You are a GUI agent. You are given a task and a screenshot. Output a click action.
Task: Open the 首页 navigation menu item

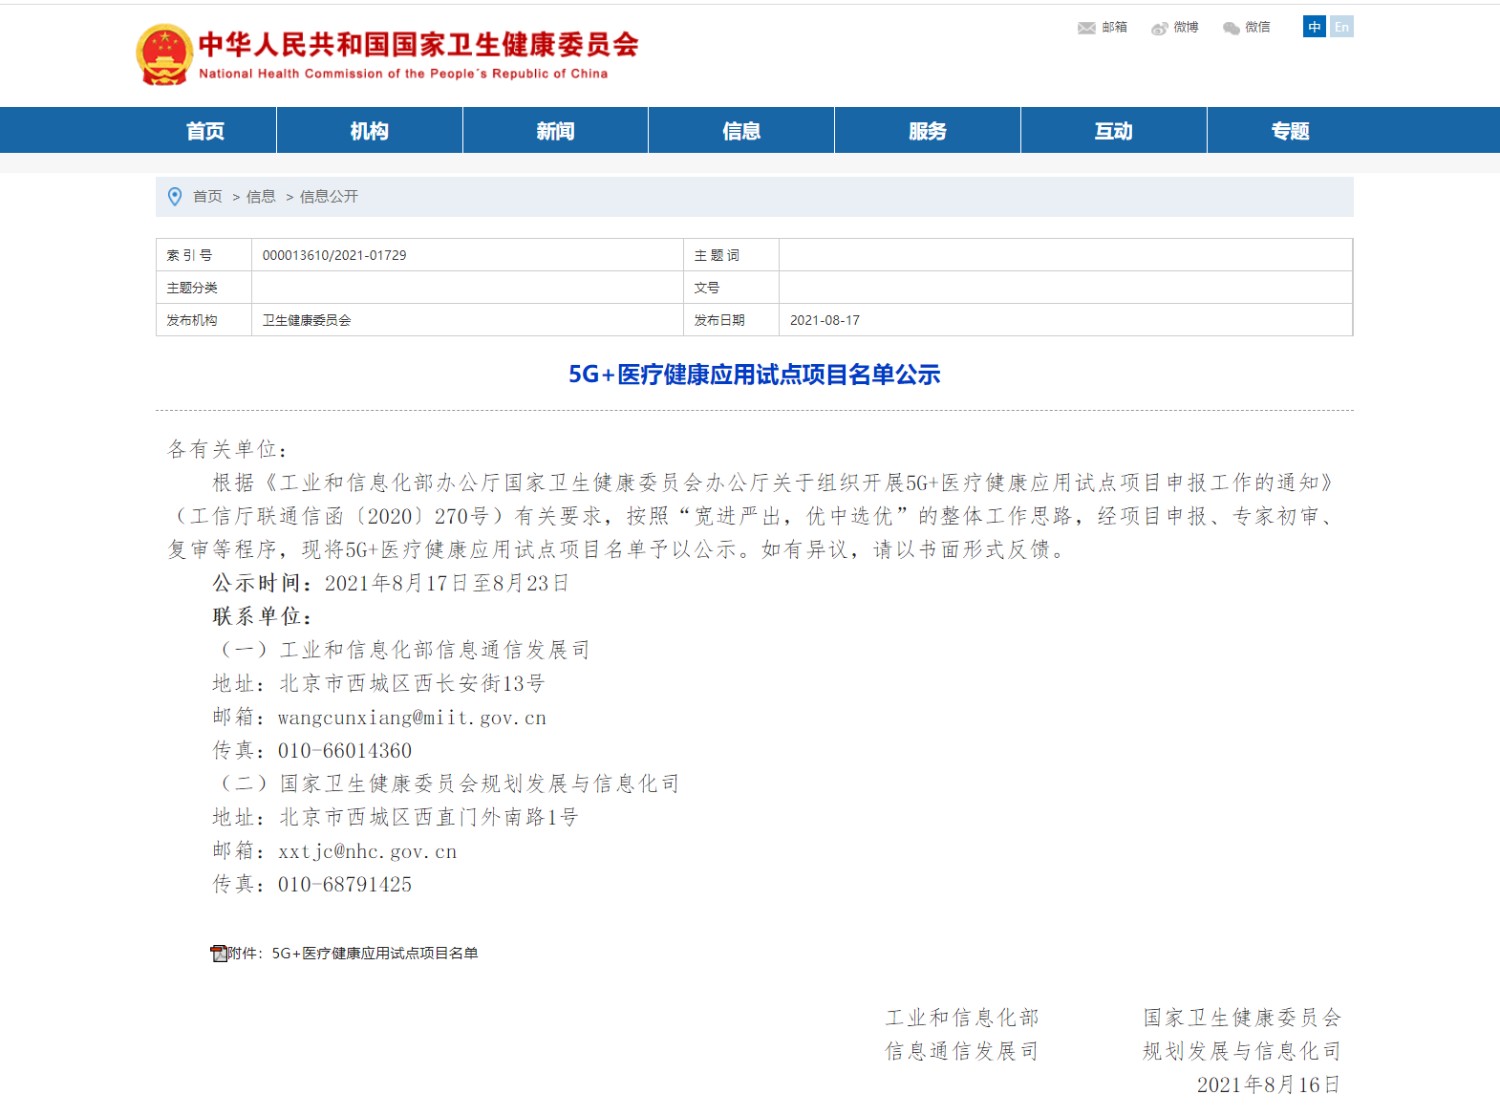pos(206,131)
